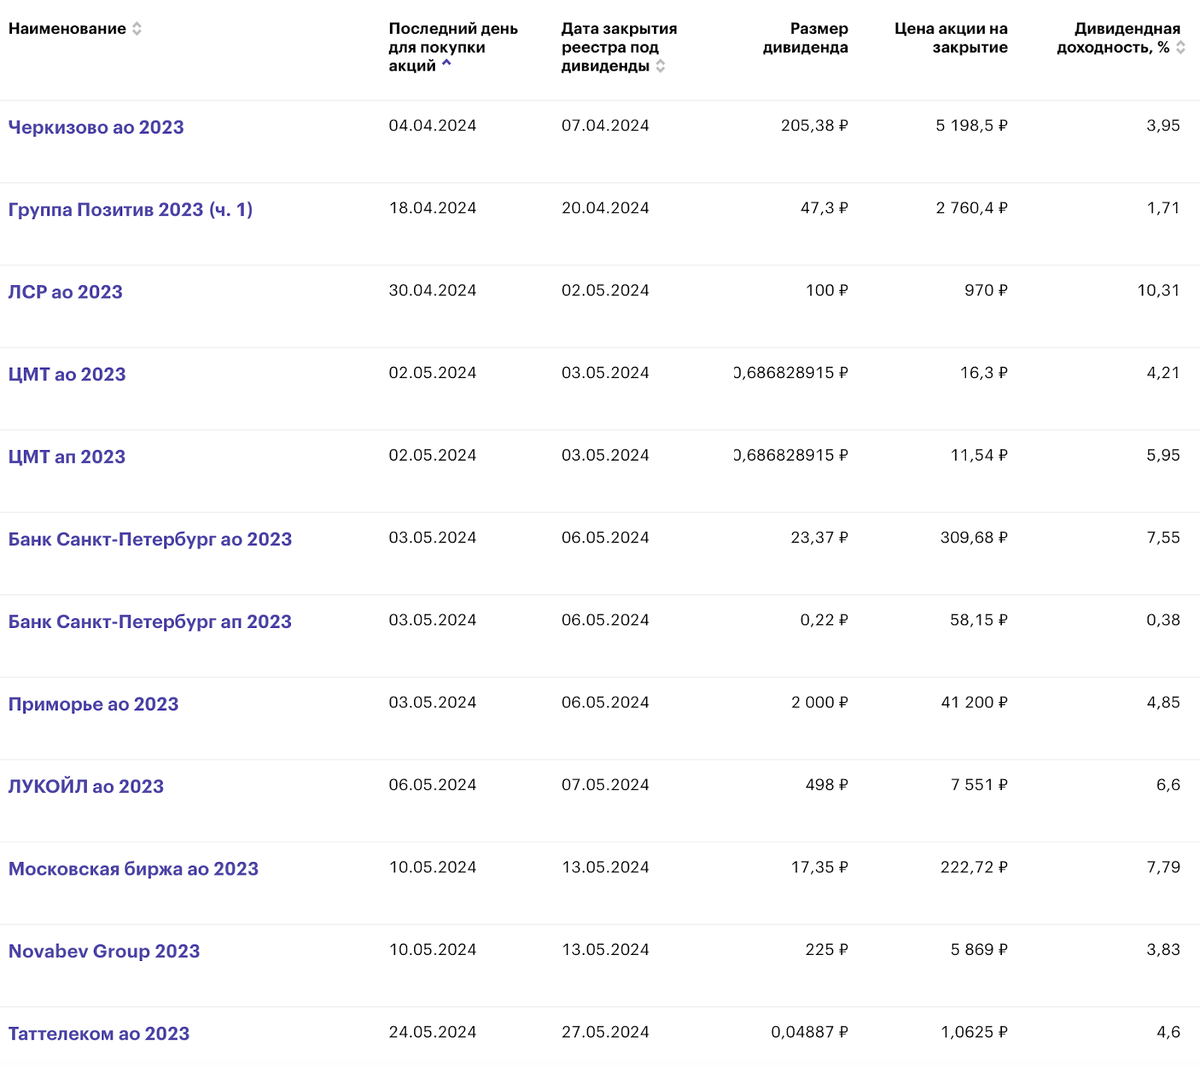This screenshot has width=1200, height=1066.
Task: Select ЛУКОЙЛ purchase date 06.05.2024
Action: click(x=433, y=785)
